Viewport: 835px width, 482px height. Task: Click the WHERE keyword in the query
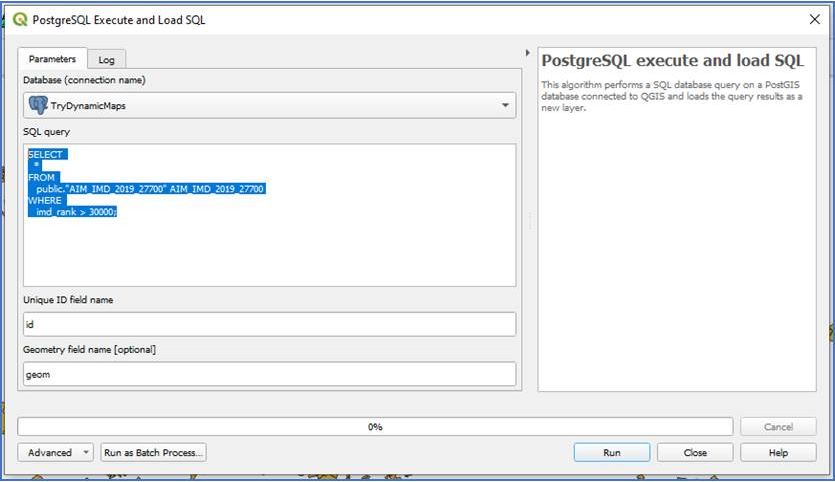pos(45,200)
